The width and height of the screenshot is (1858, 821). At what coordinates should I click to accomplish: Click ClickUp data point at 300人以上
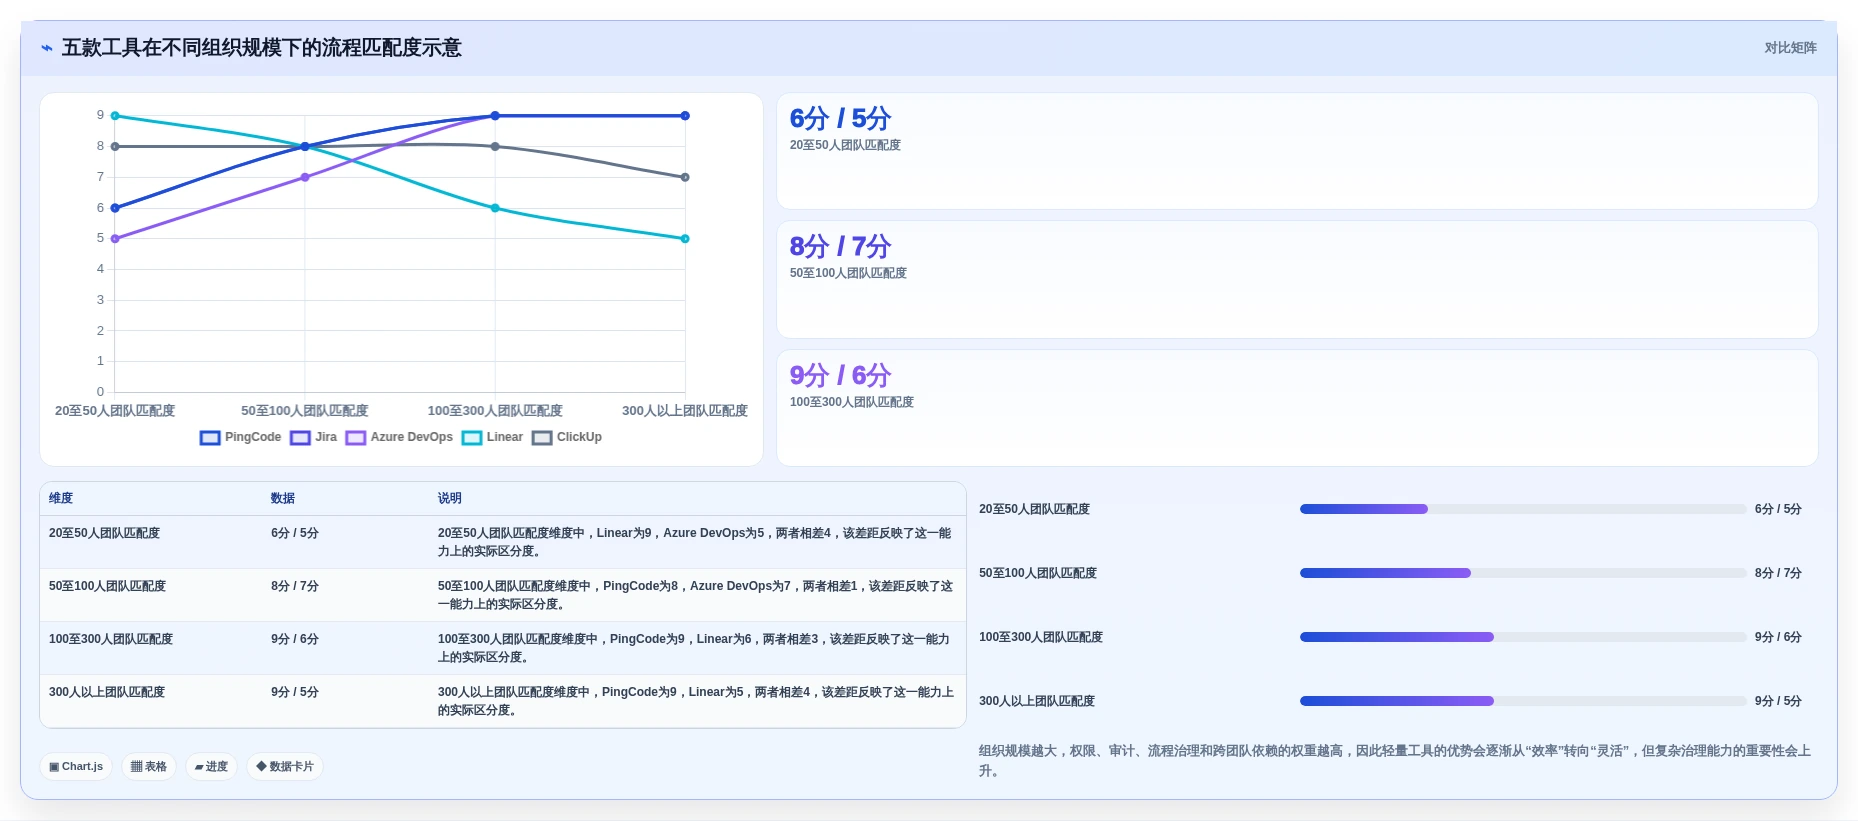click(x=685, y=177)
